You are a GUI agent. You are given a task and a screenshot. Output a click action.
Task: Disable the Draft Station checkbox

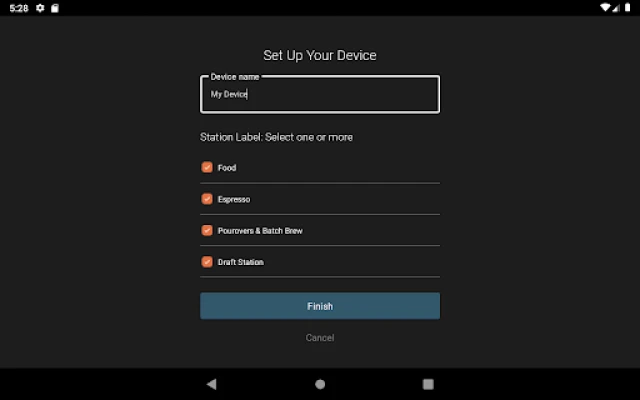pyautogui.click(x=207, y=262)
